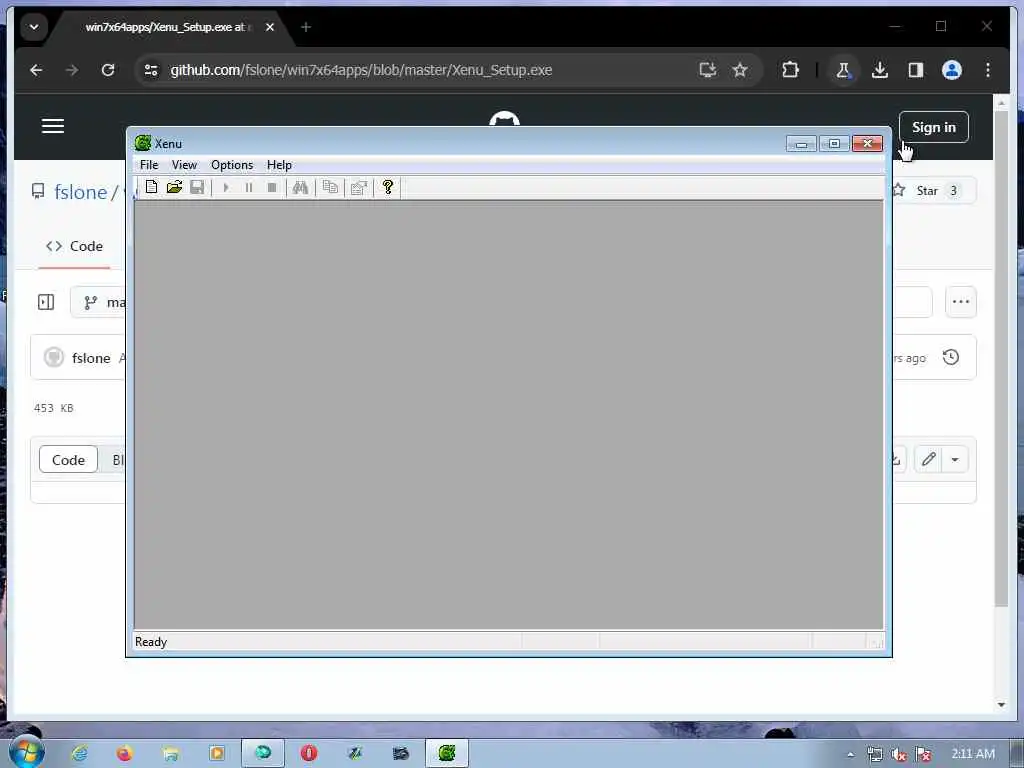Viewport: 1024px width, 768px height.
Task: Click the pencil edit file icon on GitHub
Action: click(x=928, y=459)
